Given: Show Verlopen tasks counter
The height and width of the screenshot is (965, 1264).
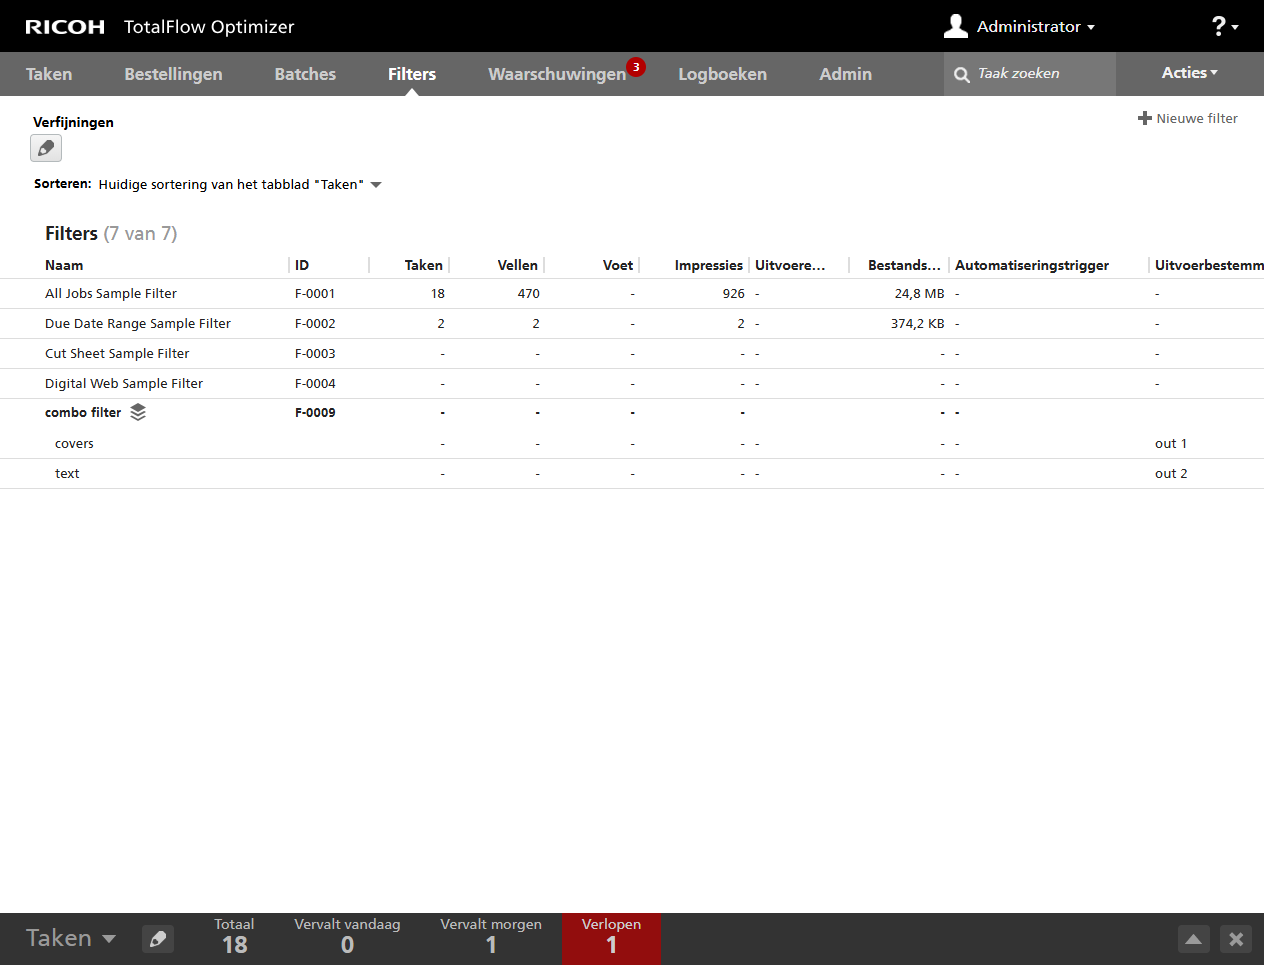Looking at the screenshot, I should coord(611,937).
